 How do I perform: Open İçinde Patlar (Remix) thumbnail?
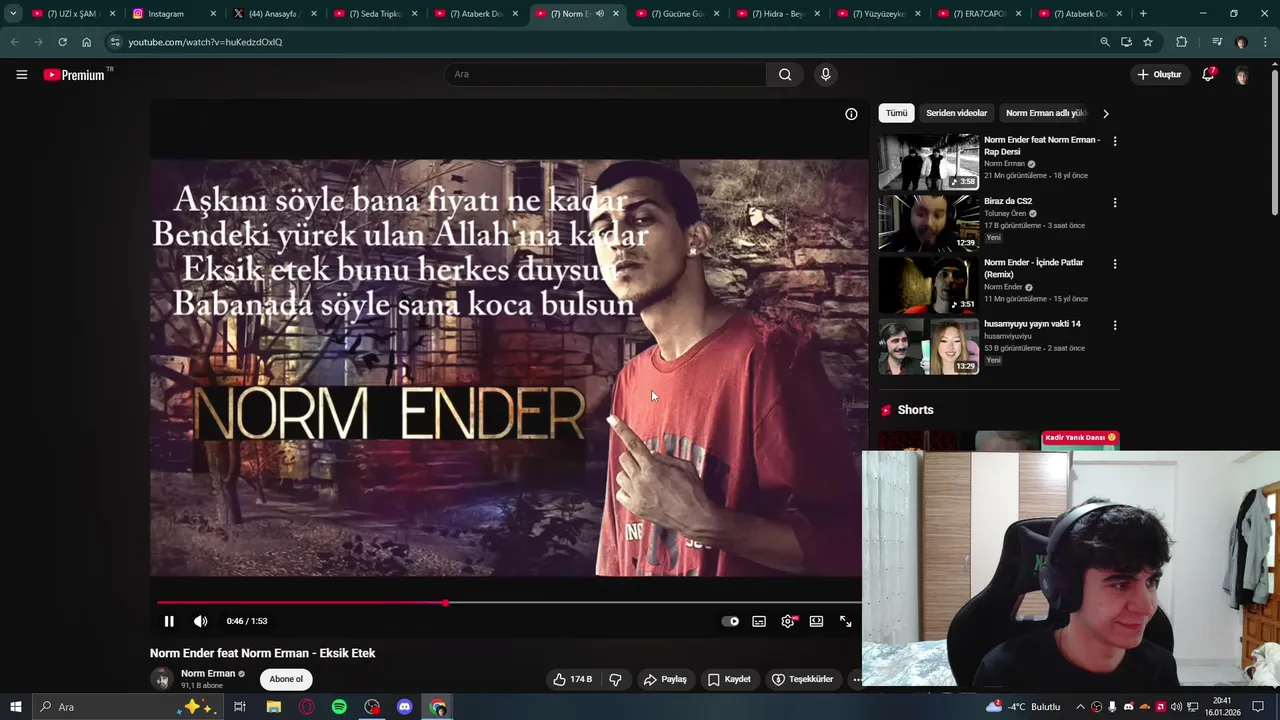coord(929,285)
